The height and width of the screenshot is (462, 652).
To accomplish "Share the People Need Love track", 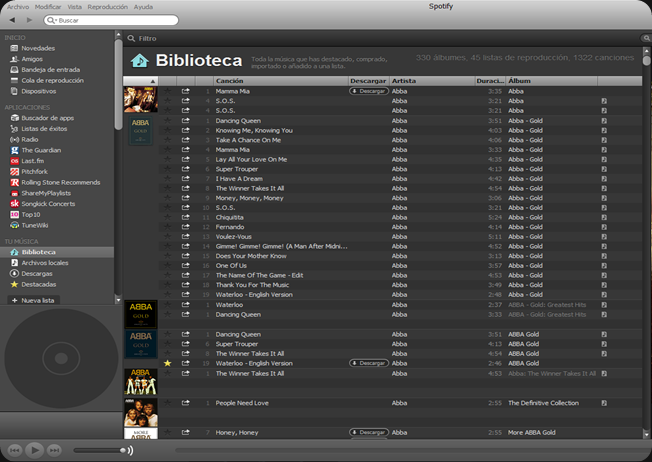I will pyautogui.click(x=185, y=403).
